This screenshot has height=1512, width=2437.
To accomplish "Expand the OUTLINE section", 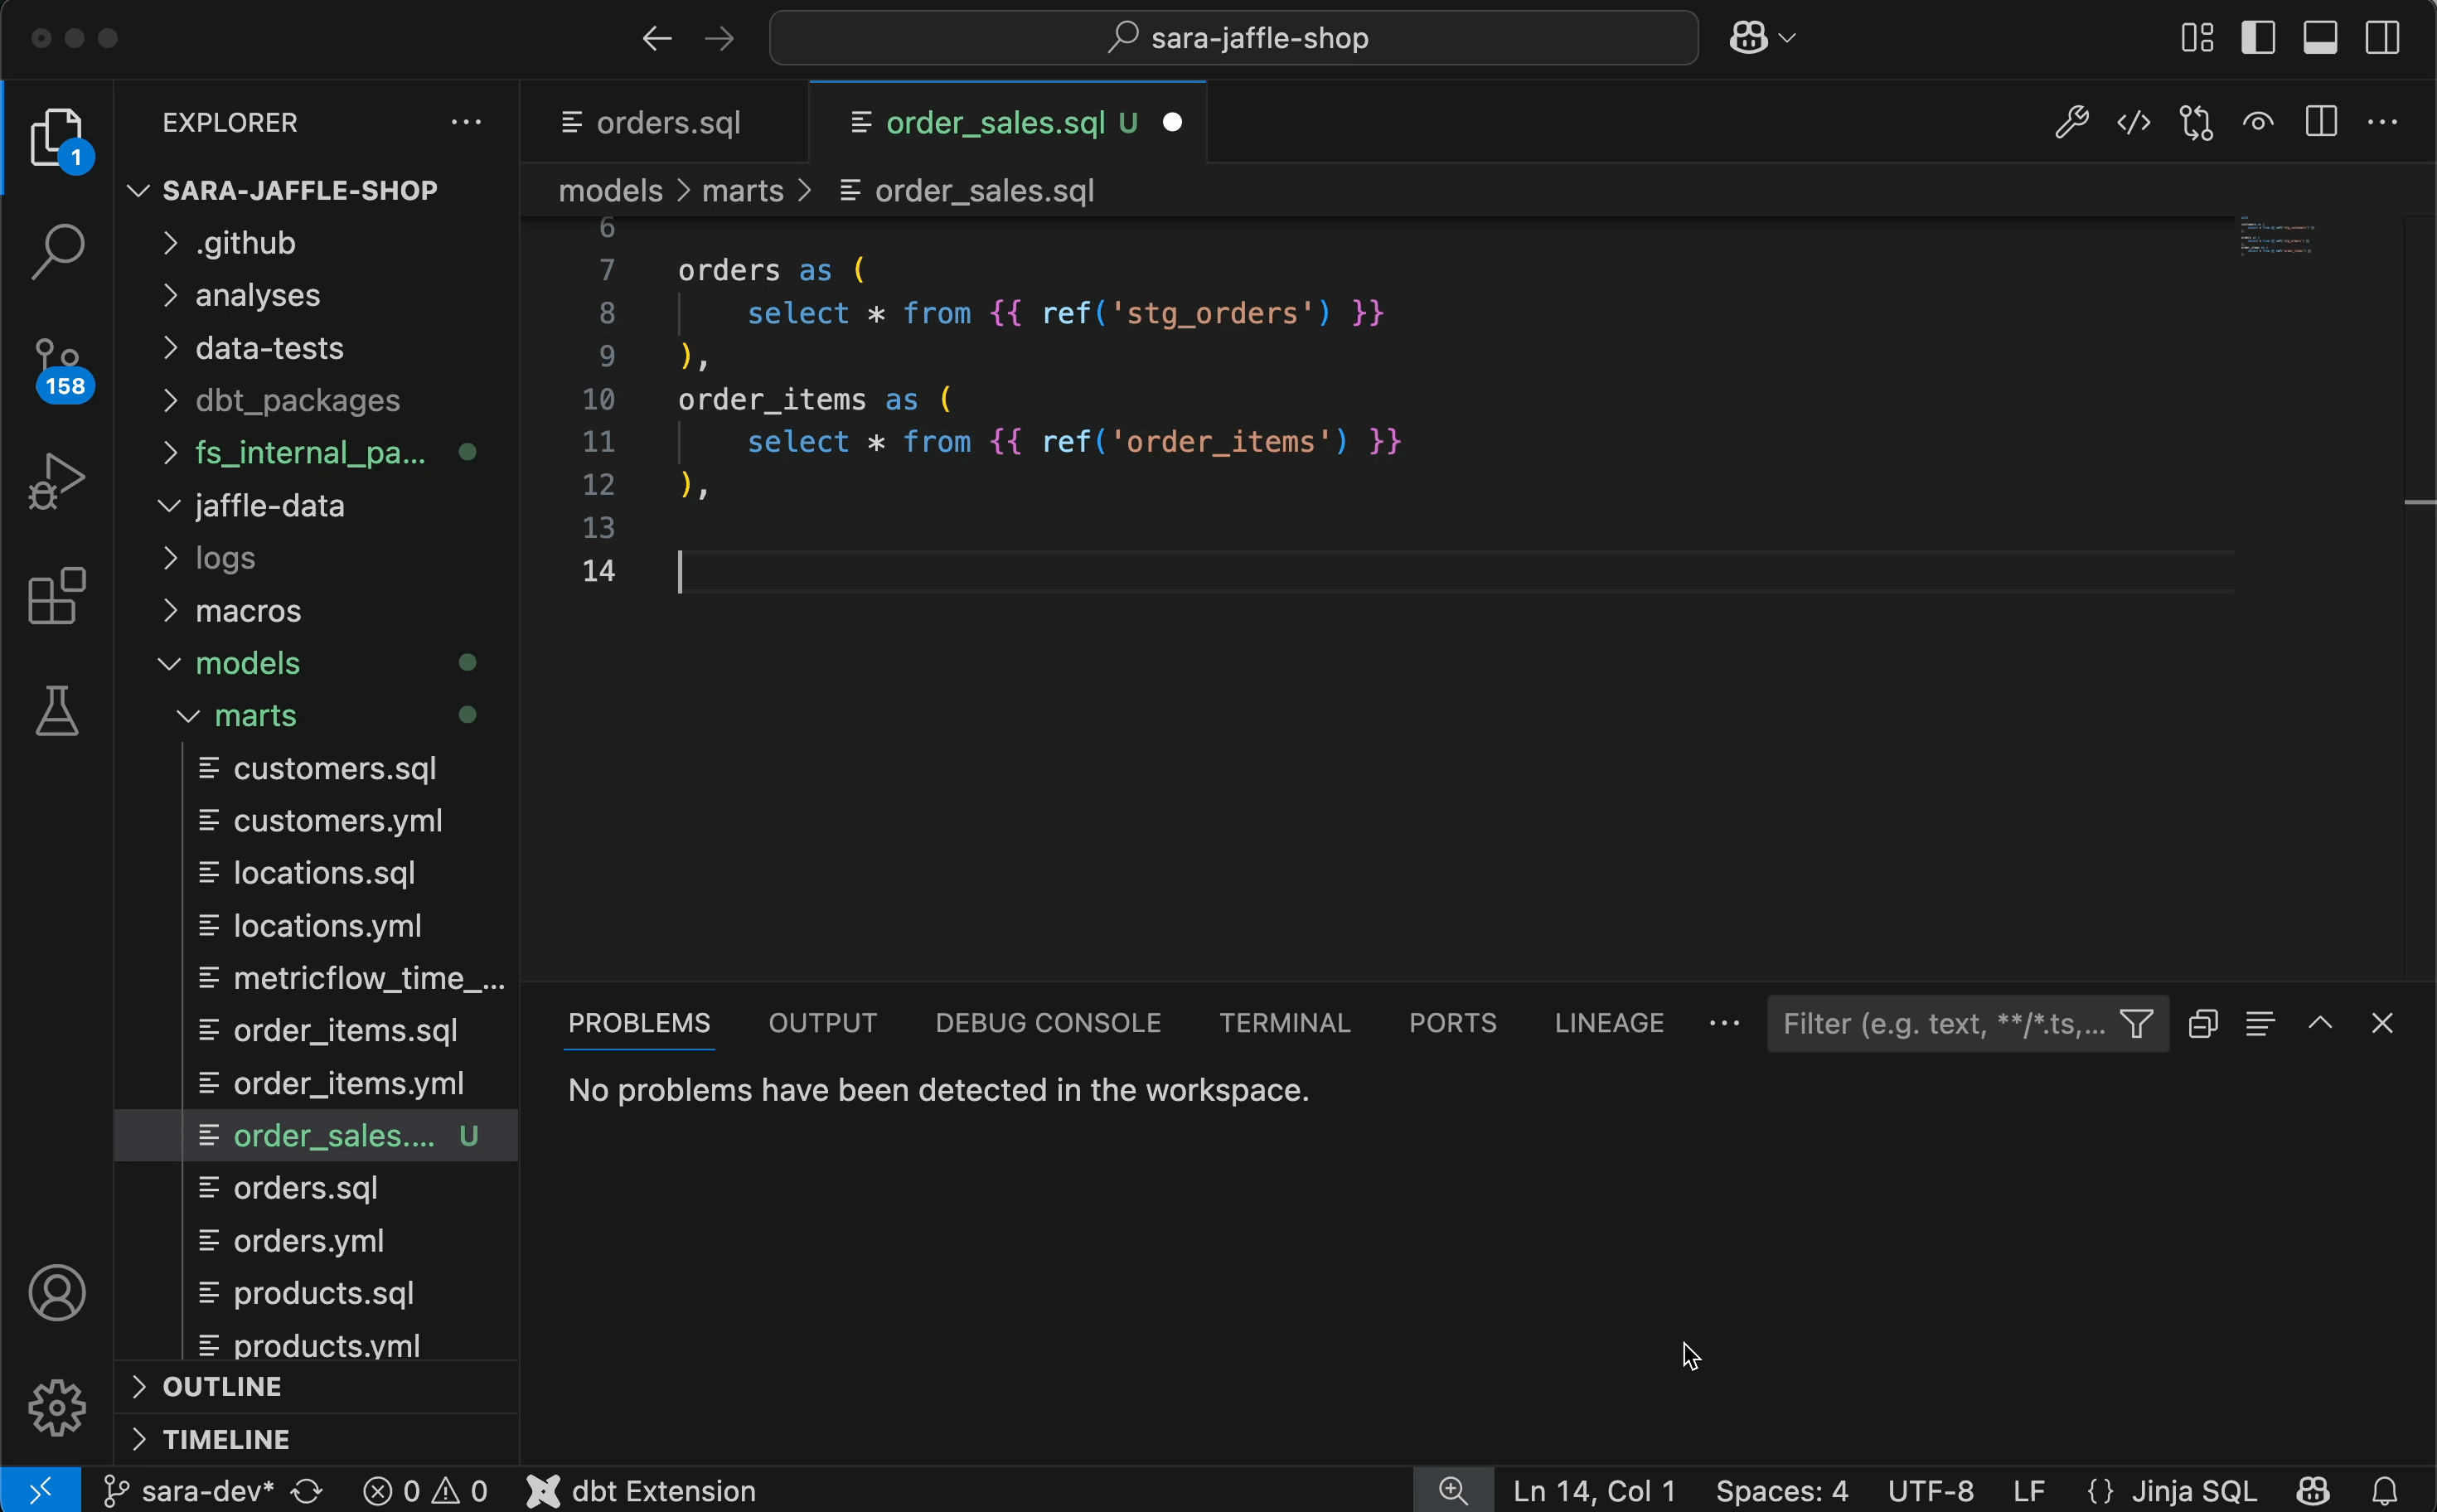I will pos(221,1386).
